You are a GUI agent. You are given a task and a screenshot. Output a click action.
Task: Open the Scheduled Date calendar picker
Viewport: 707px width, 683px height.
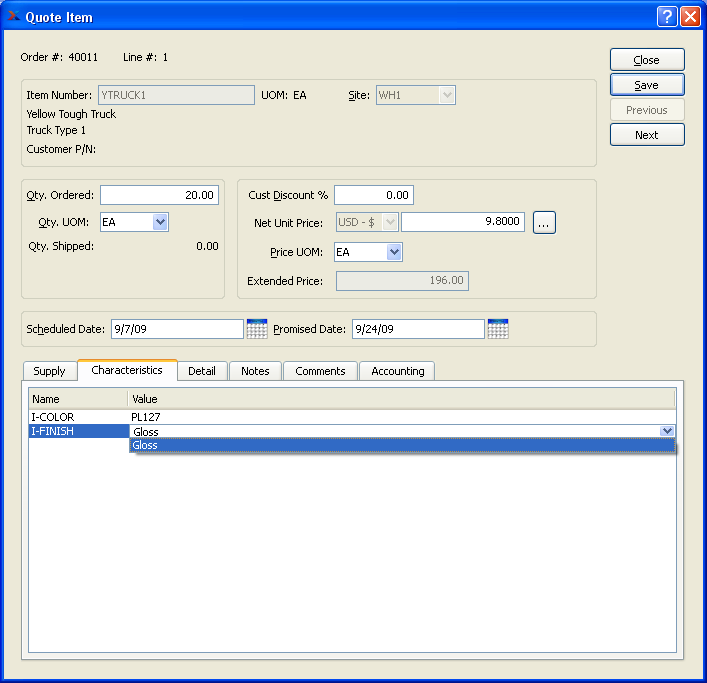click(257, 329)
